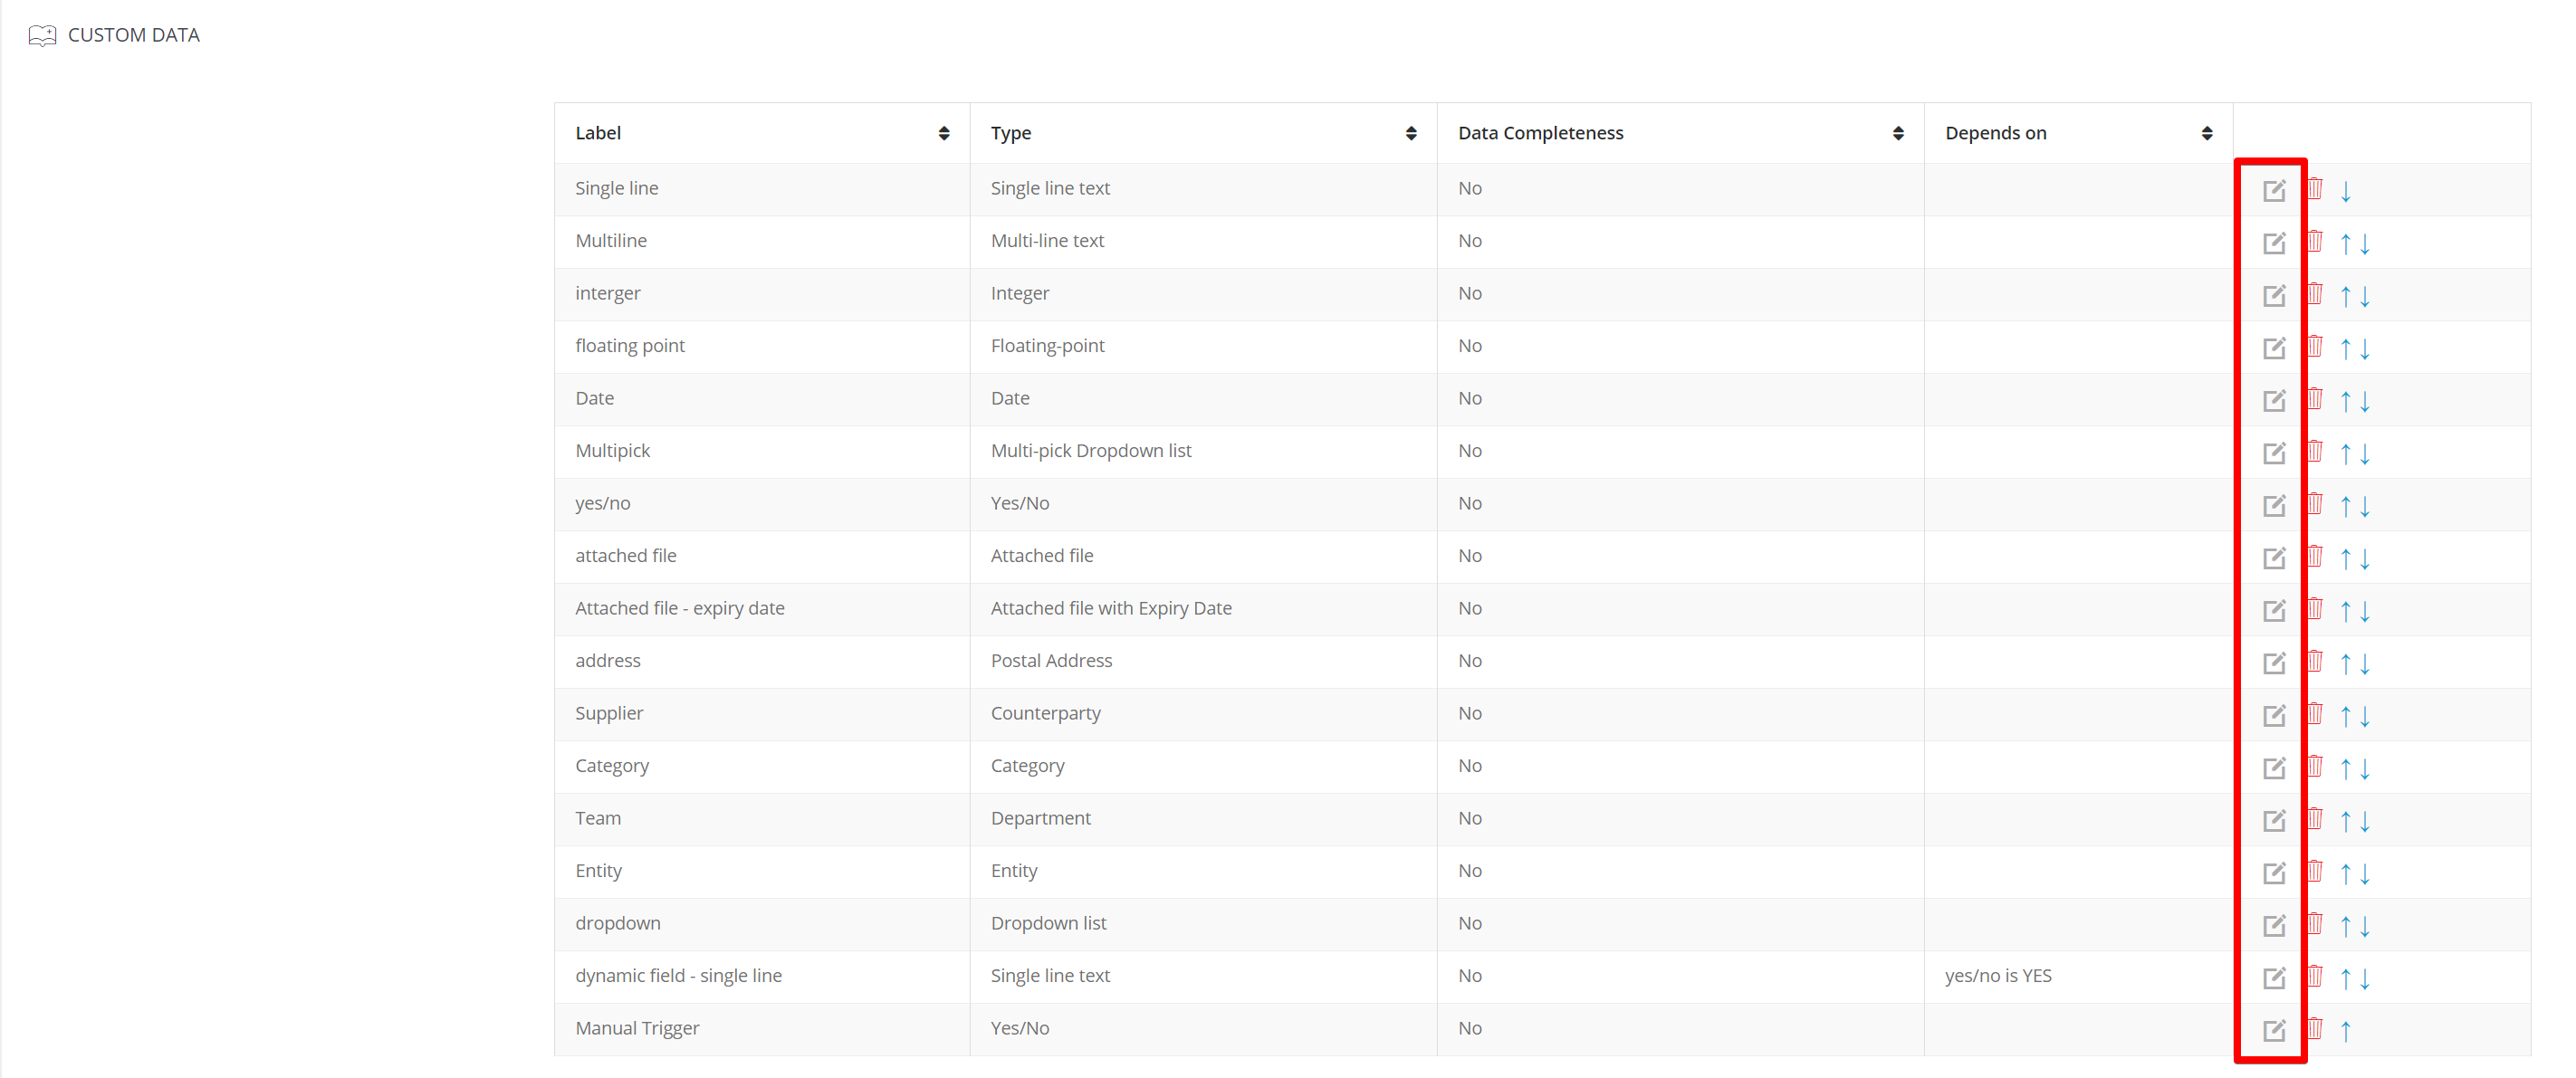Move the Category field up
Screen dimensions: 2576x1078
coord(2345,768)
